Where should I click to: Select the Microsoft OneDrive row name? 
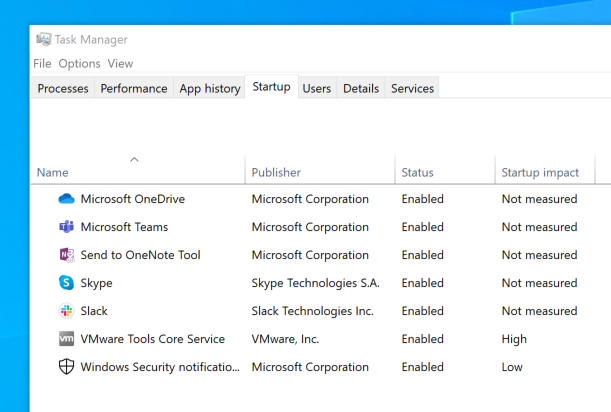point(132,199)
